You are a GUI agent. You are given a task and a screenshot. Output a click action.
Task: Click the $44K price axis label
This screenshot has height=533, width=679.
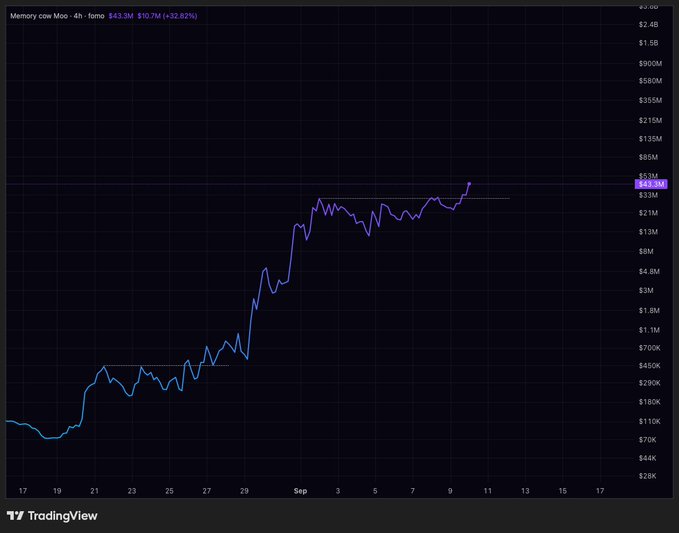click(x=648, y=458)
